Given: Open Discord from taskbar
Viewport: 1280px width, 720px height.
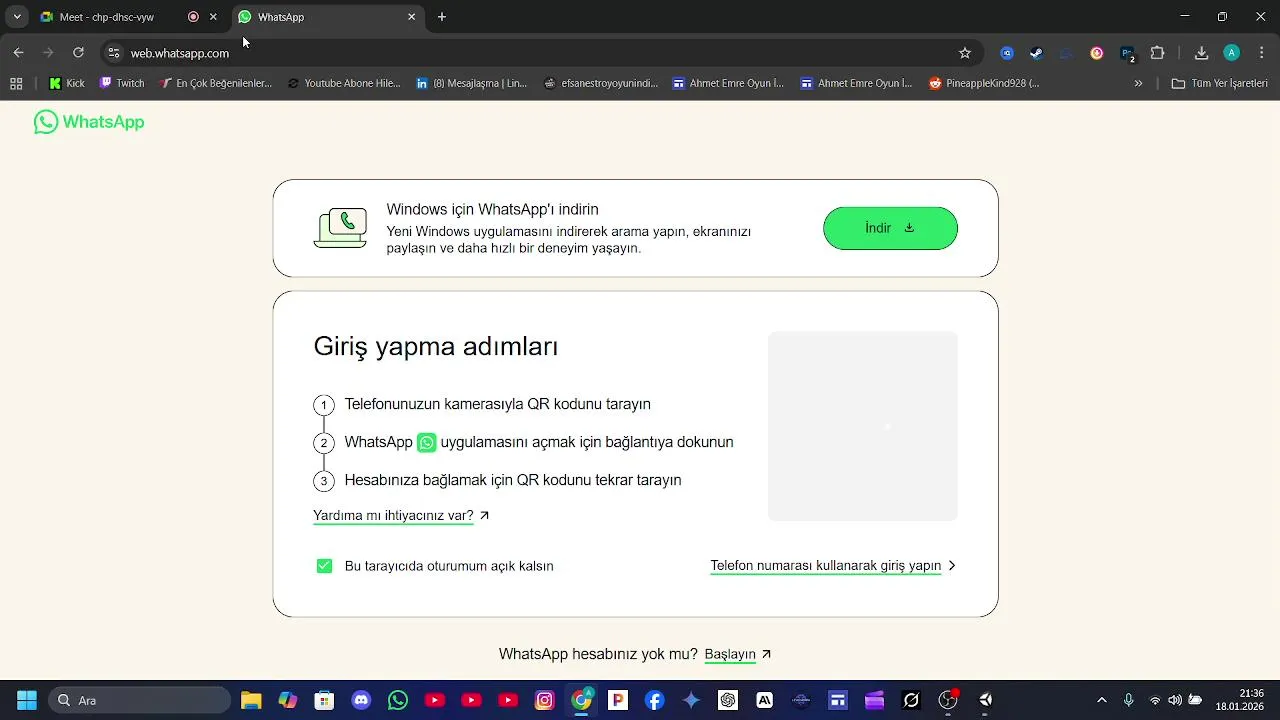Looking at the screenshot, I should (361, 700).
